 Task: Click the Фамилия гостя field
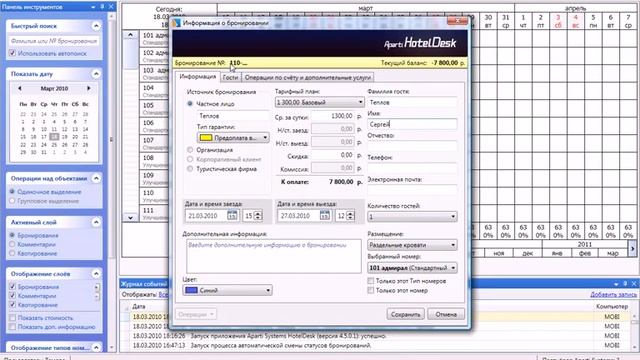412,102
